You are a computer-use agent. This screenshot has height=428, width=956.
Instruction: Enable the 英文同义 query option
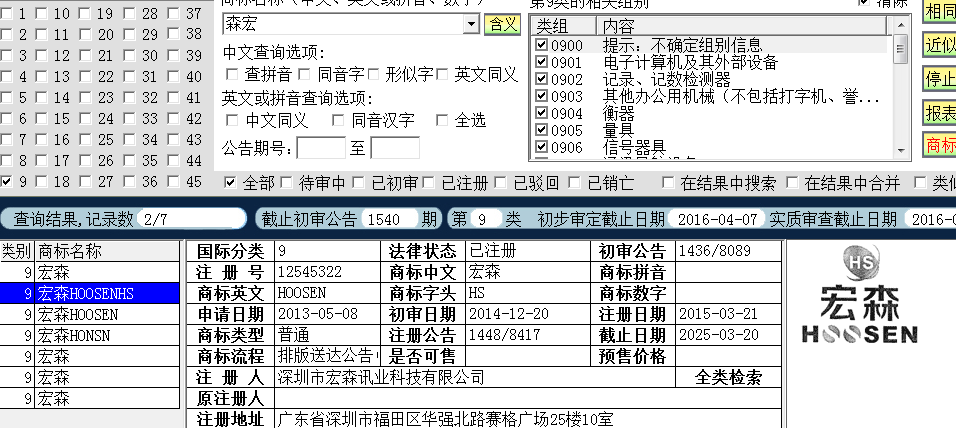coord(442,74)
